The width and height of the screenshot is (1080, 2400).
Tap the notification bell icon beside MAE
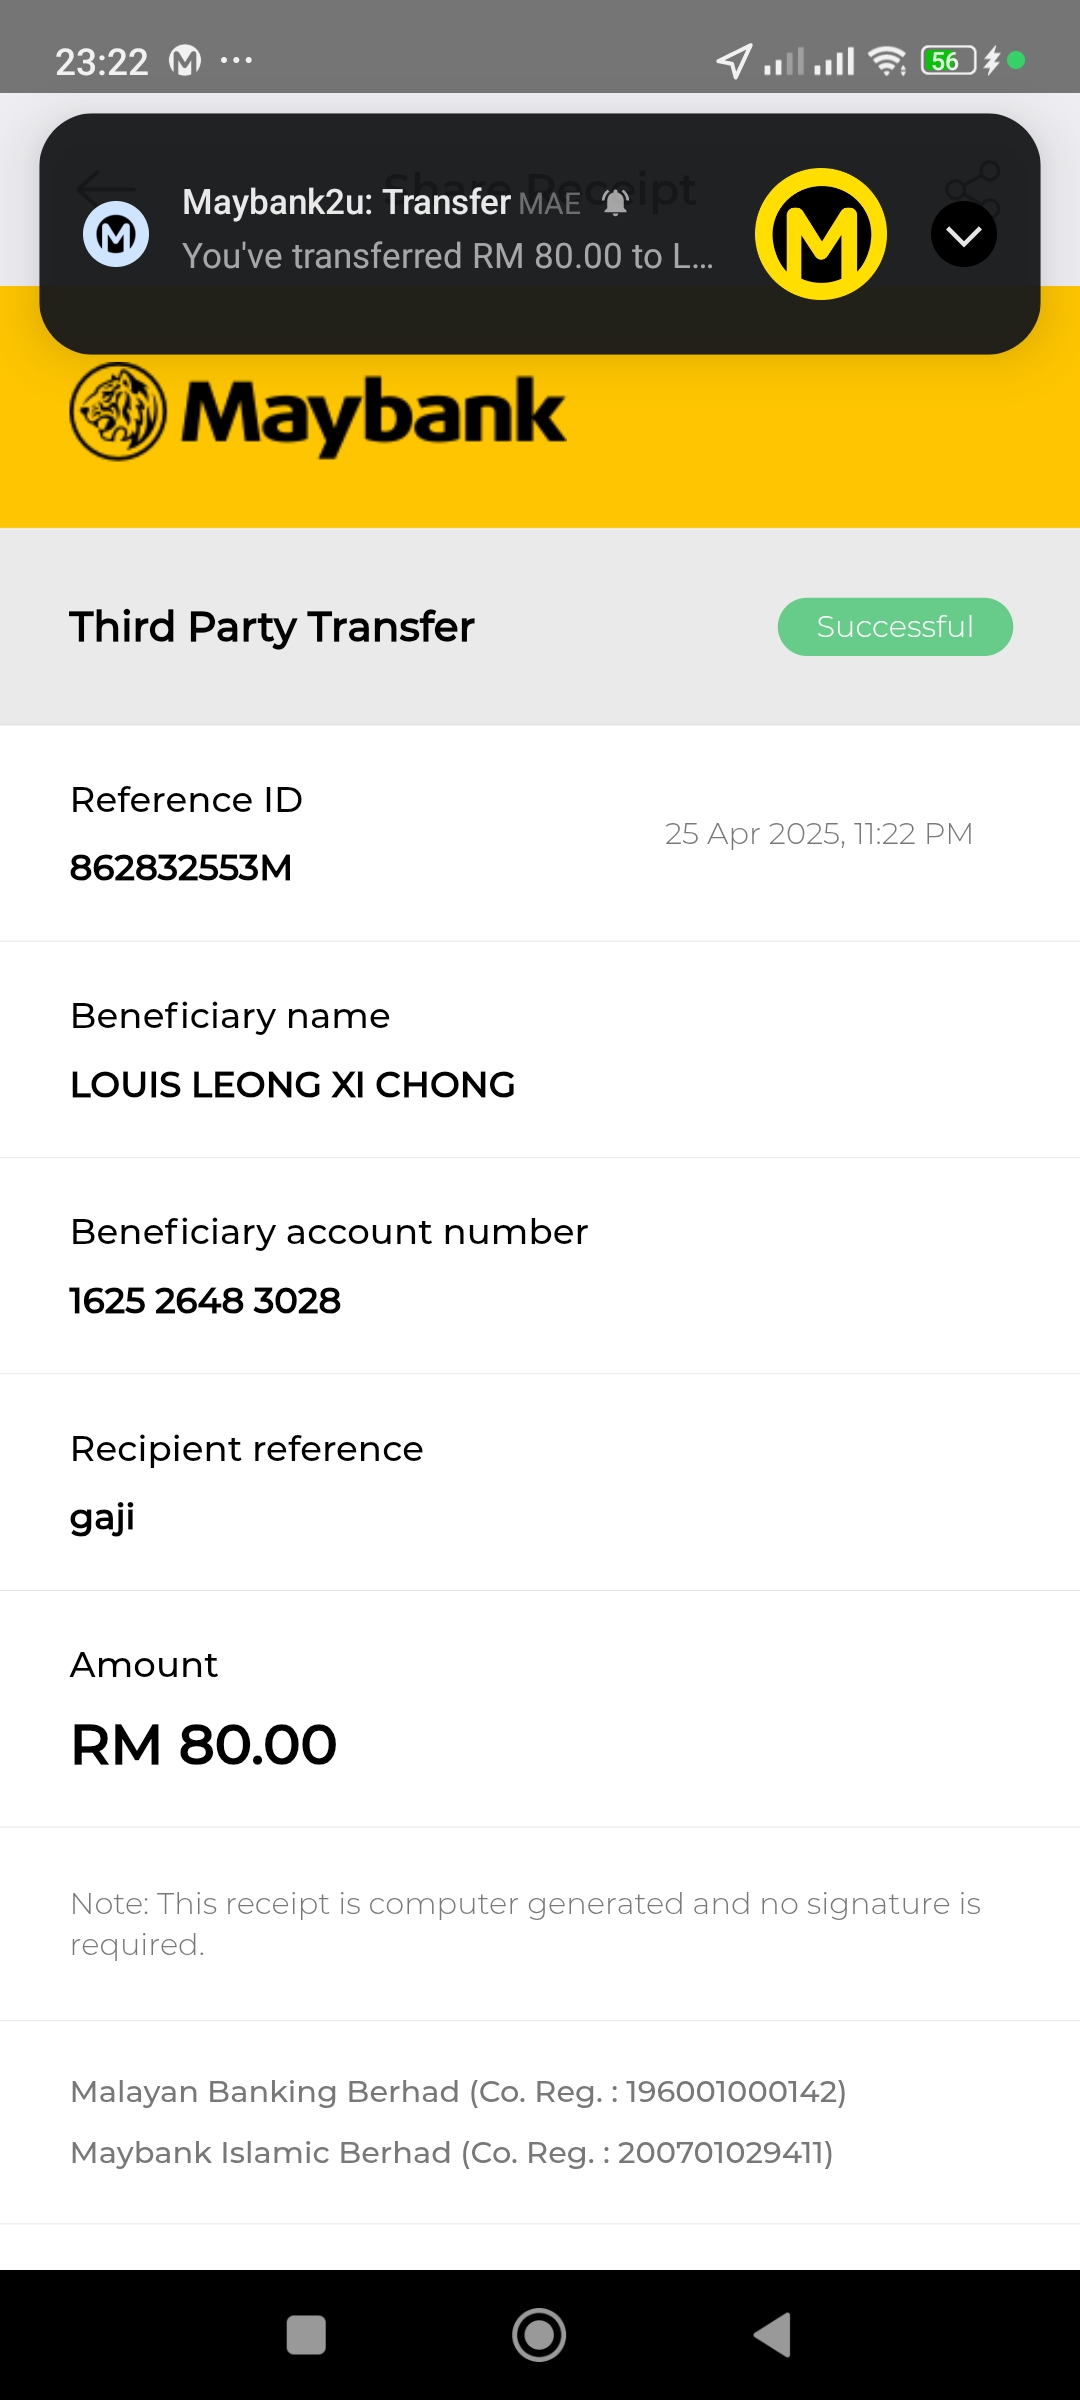point(616,203)
